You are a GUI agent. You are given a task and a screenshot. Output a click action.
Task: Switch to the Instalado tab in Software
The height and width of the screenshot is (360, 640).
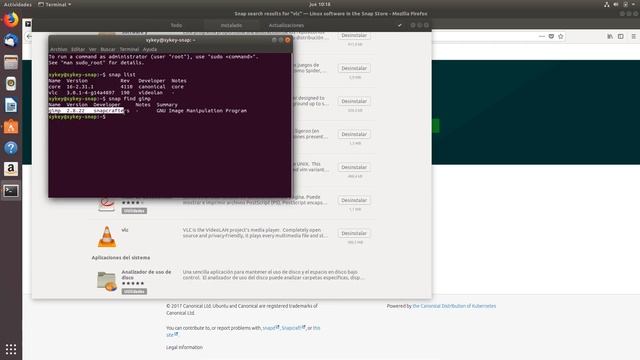[231, 25]
